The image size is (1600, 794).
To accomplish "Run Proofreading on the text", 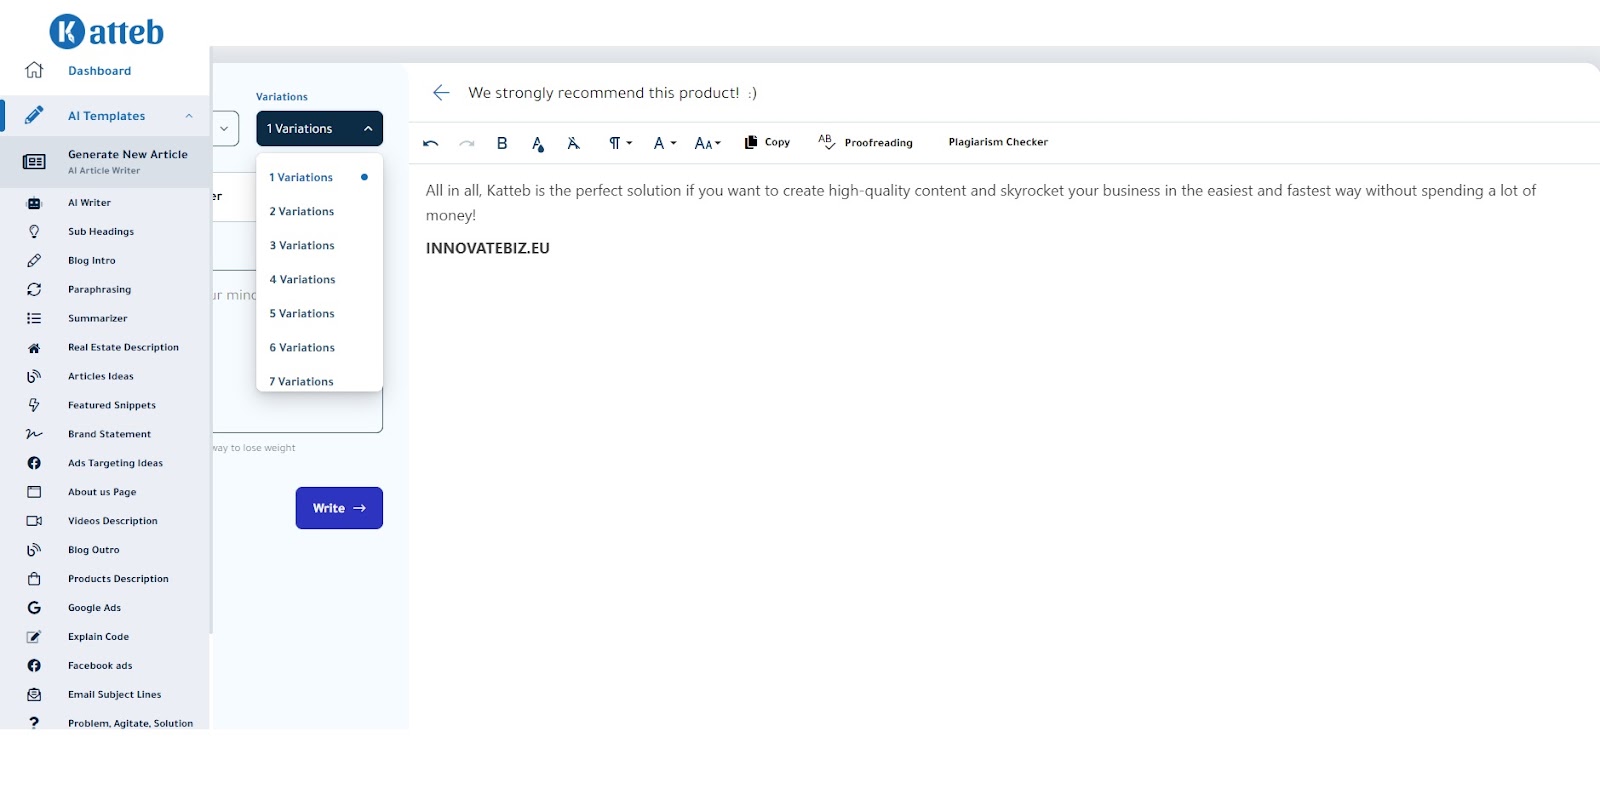I will [x=865, y=142].
